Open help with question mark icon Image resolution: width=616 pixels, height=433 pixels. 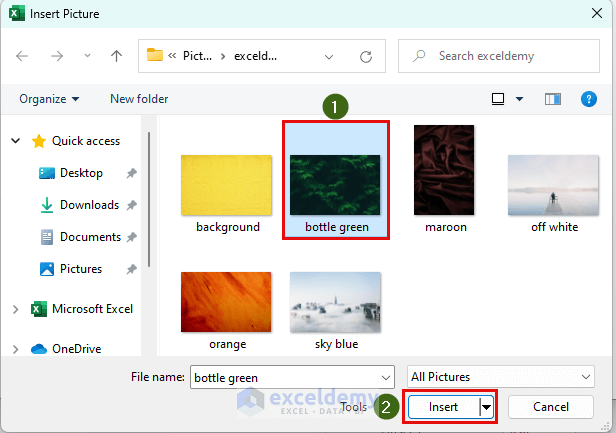588,99
